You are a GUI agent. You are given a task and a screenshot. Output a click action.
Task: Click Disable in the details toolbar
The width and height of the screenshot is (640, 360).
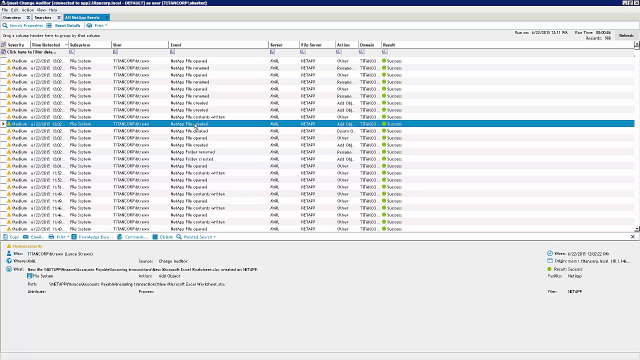click(163, 237)
